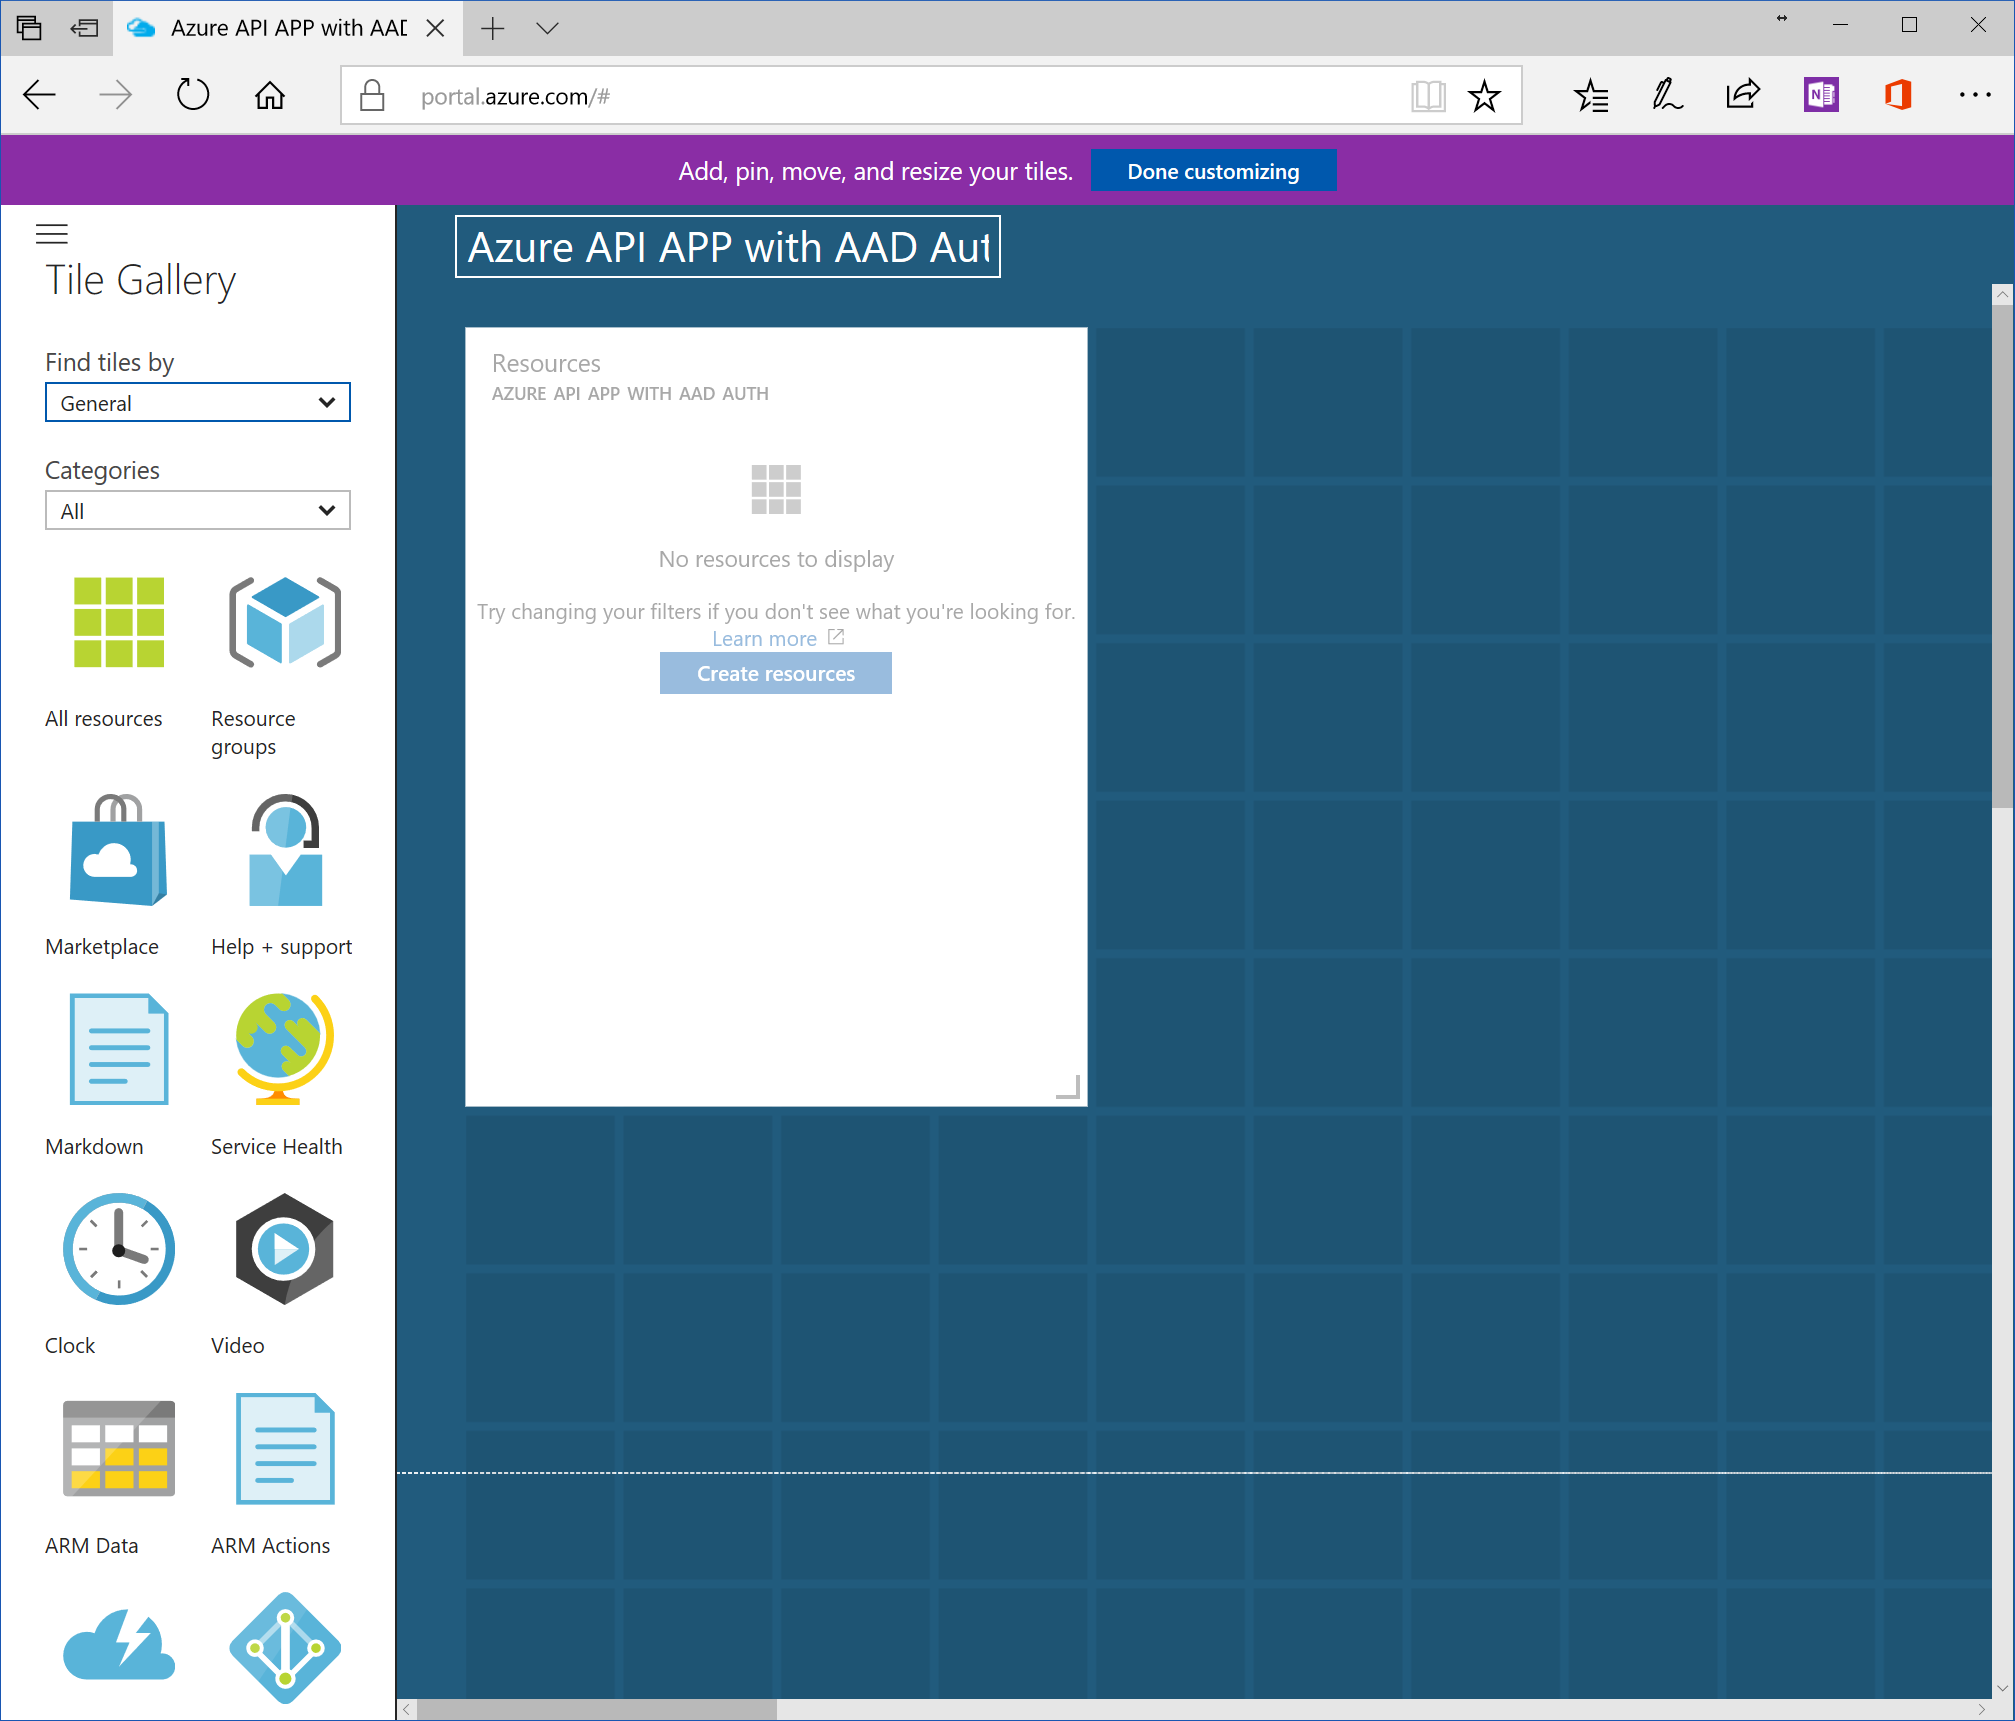Image resolution: width=2015 pixels, height=1721 pixels.
Task: Choose the ARM Data tile
Action: coord(118,1448)
